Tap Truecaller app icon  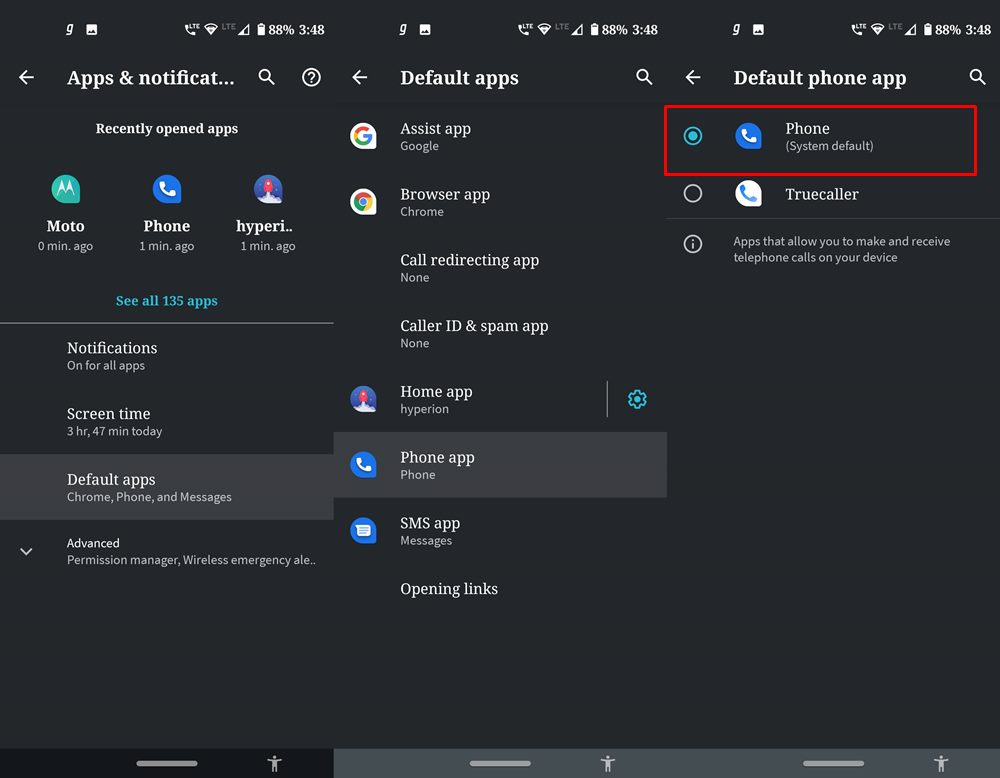pos(749,193)
